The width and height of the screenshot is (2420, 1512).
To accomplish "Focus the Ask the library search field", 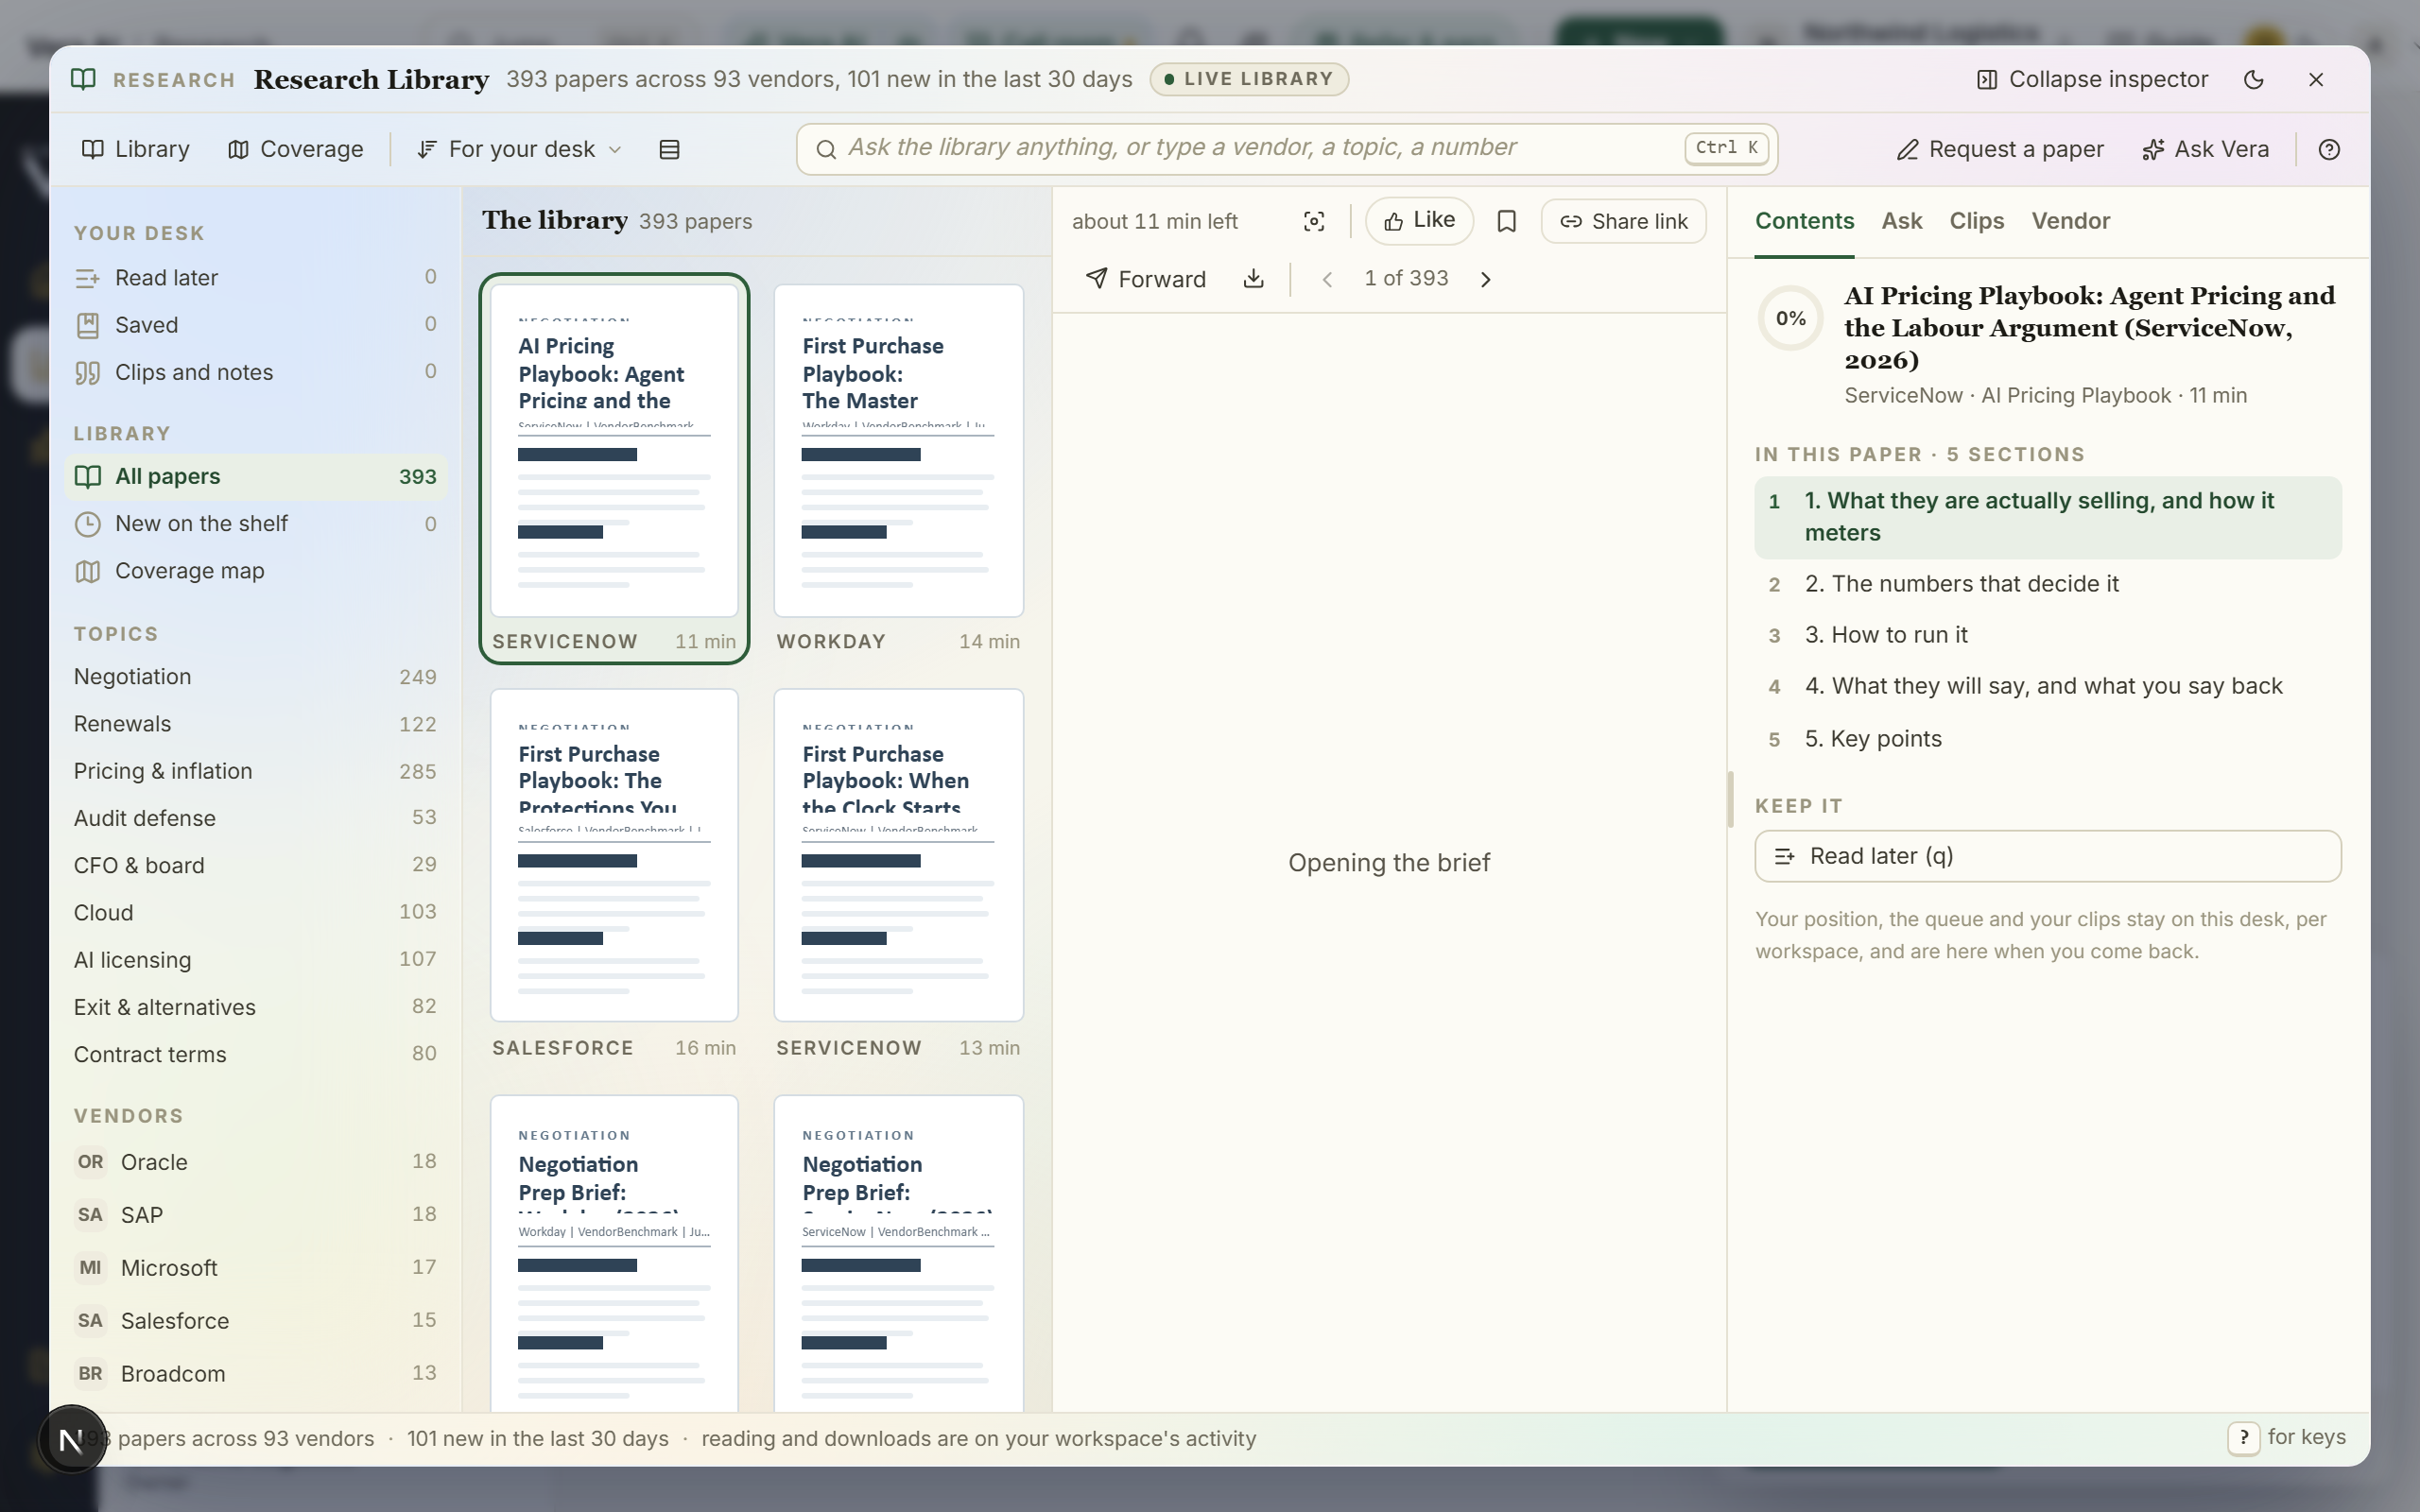I will 1287,149.
